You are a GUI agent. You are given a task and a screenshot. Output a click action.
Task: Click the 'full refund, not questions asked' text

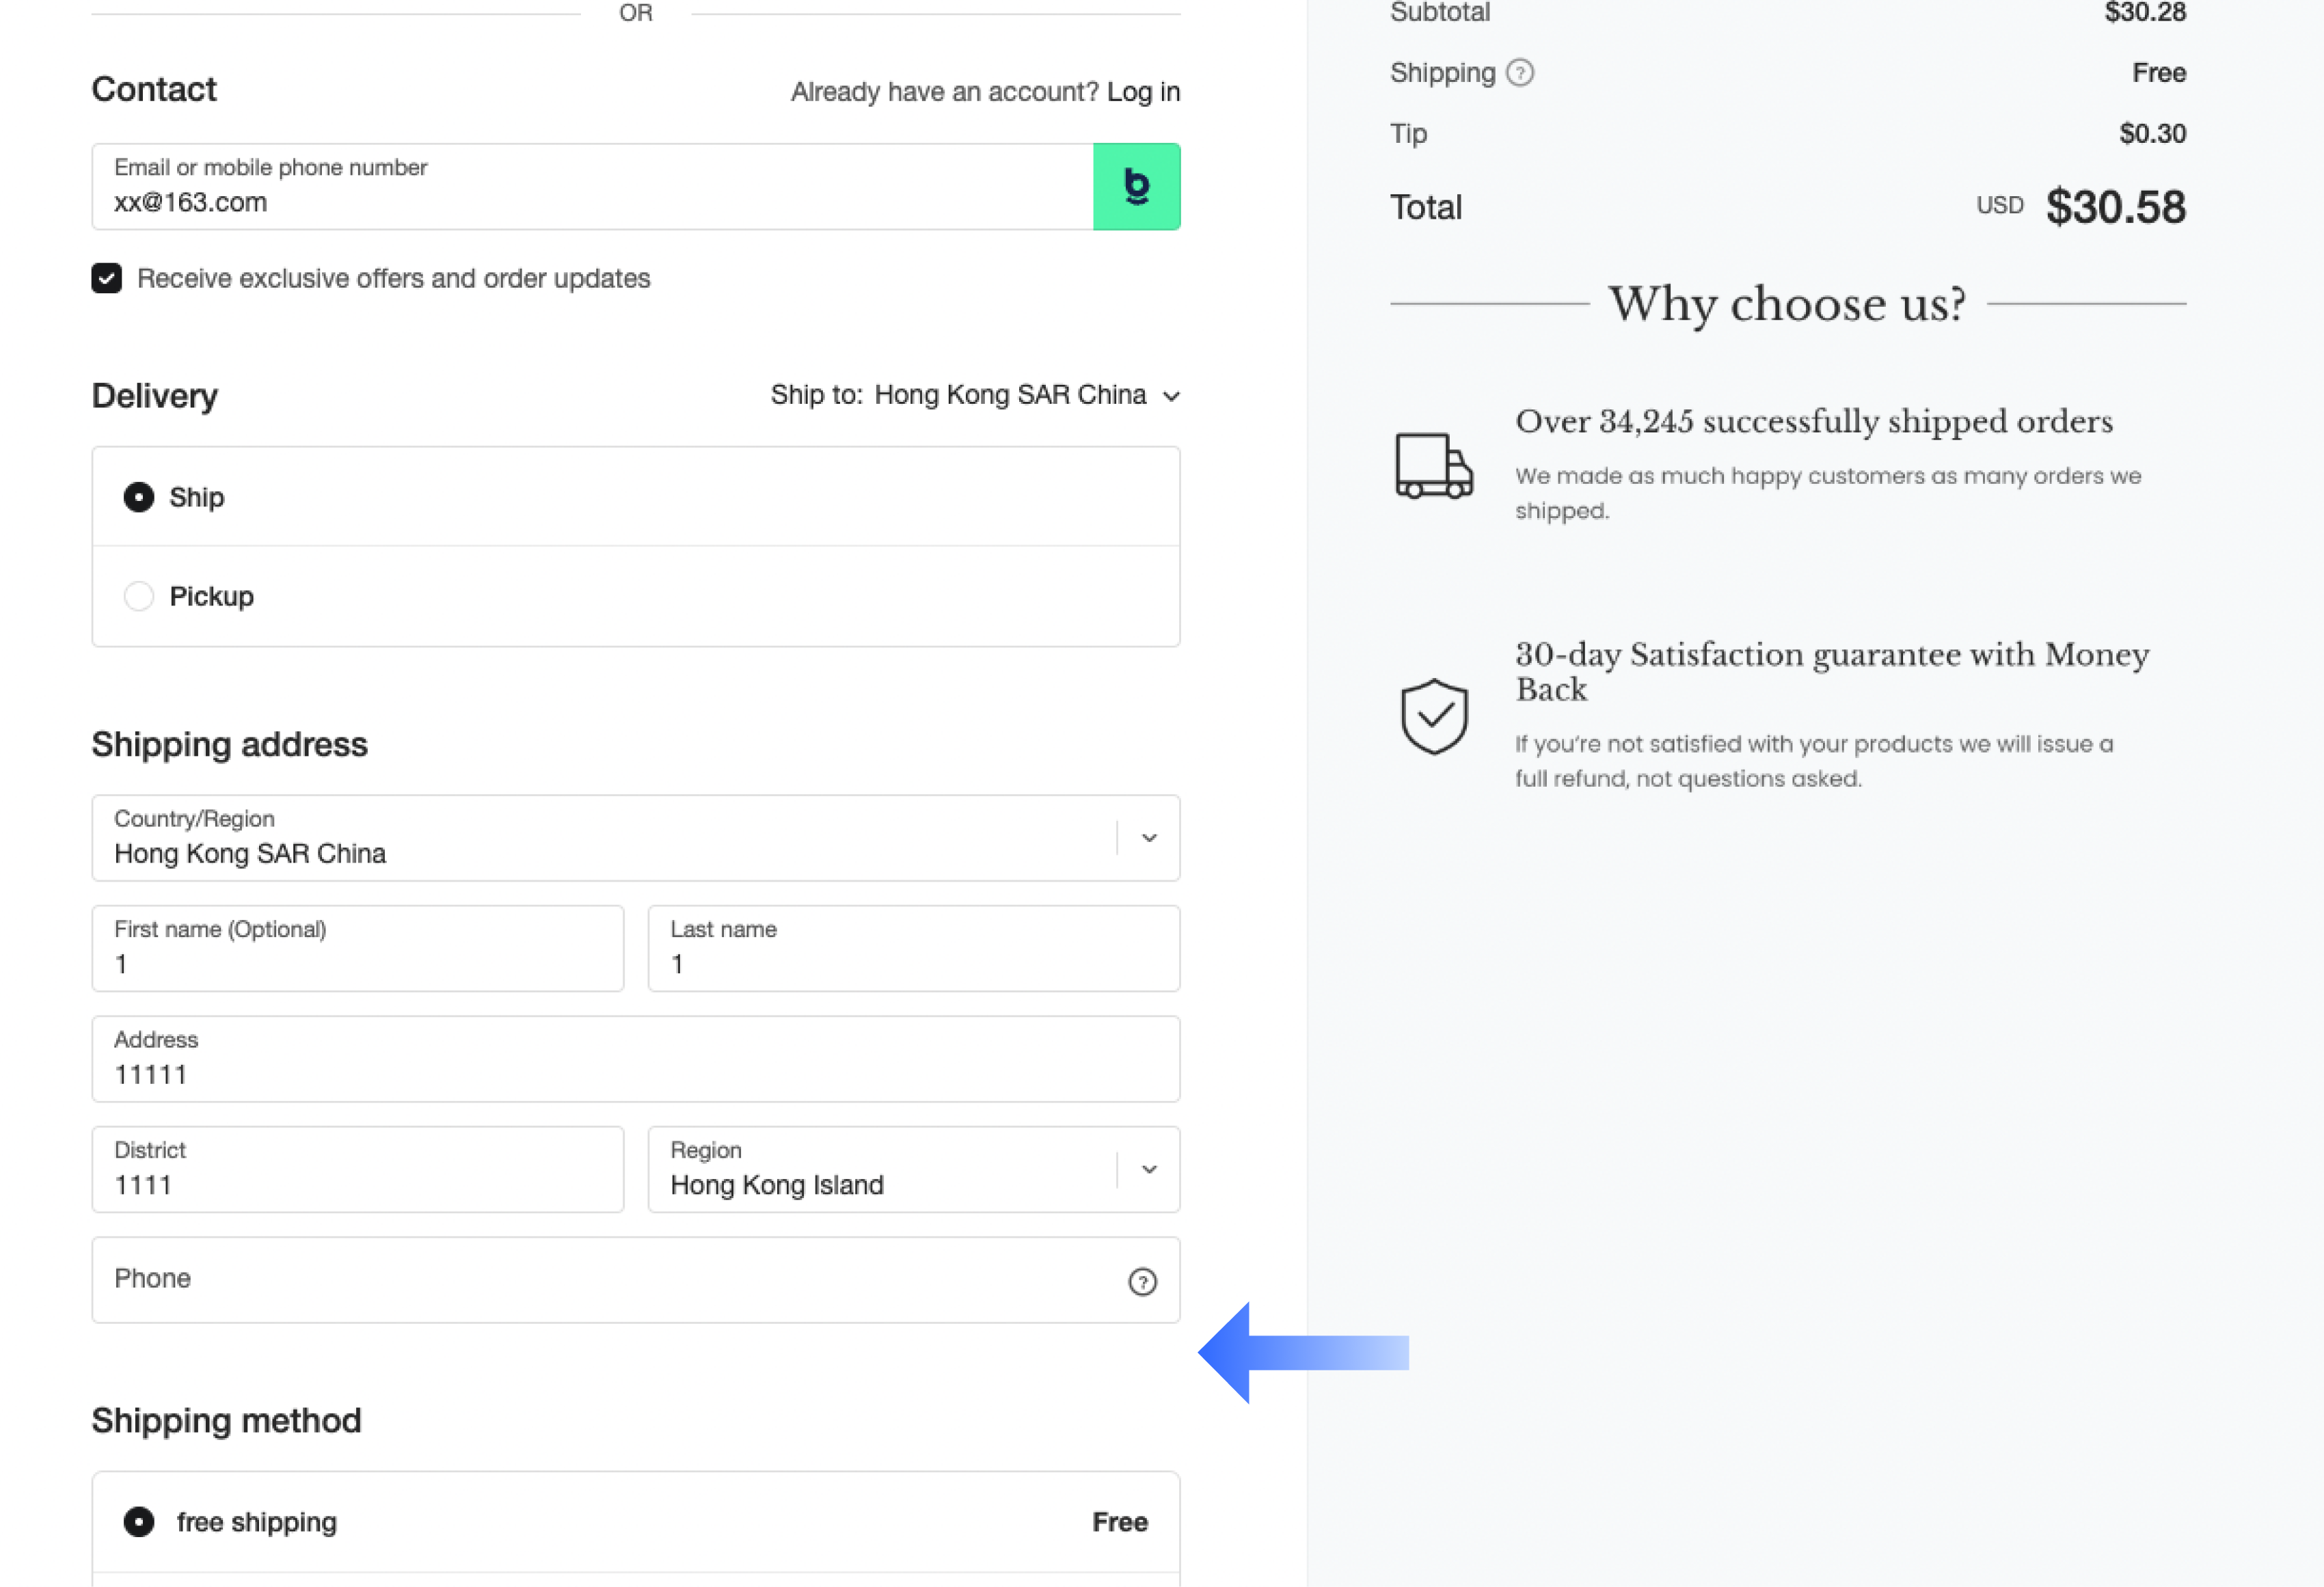tap(1688, 779)
